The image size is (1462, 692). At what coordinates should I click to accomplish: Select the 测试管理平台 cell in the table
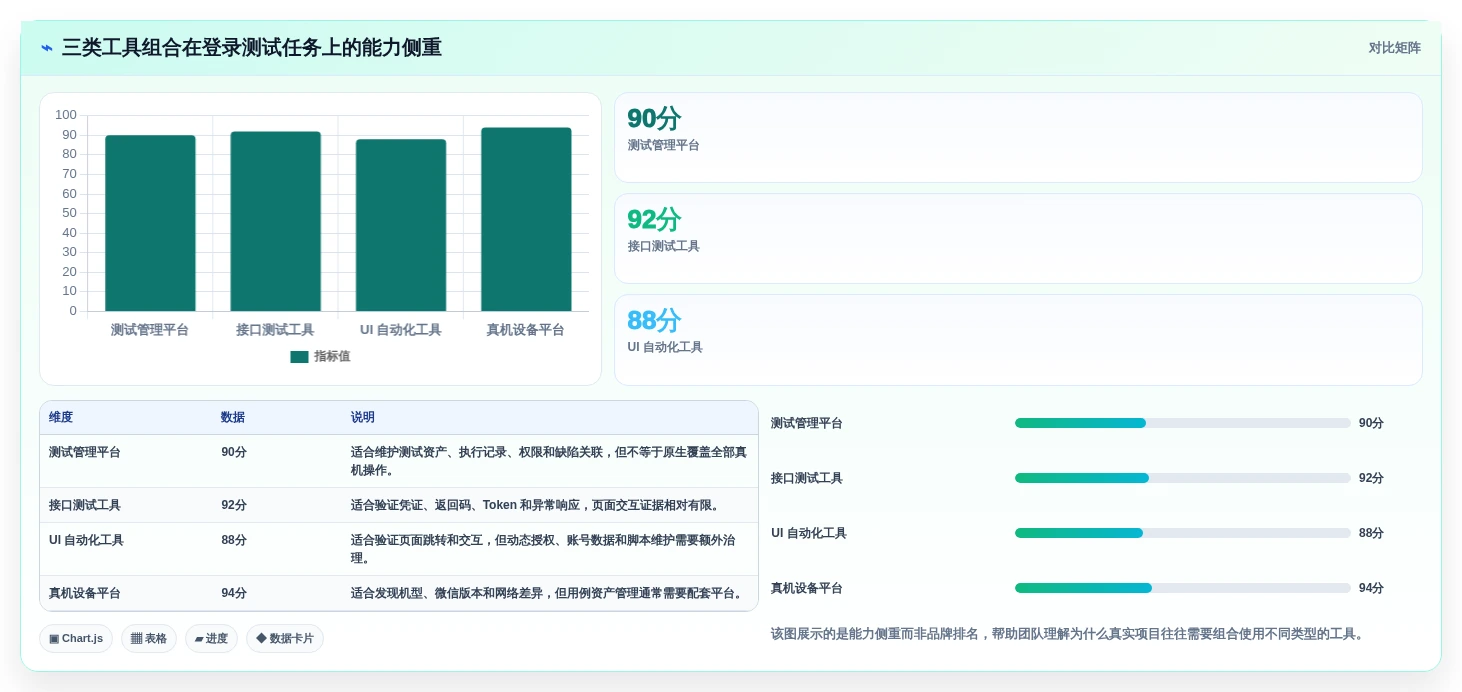pos(126,461)
